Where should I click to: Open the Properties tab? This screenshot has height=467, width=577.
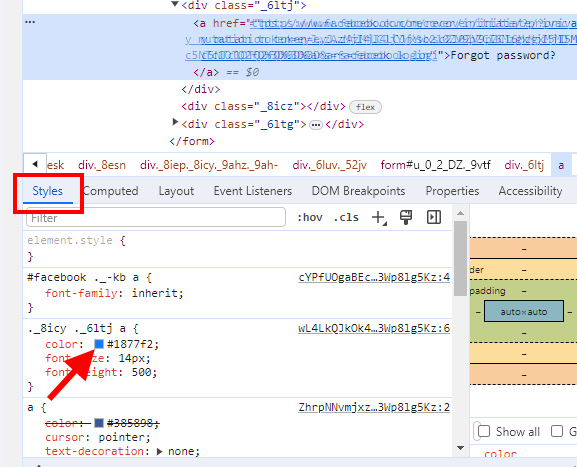(x=452, y=191)
